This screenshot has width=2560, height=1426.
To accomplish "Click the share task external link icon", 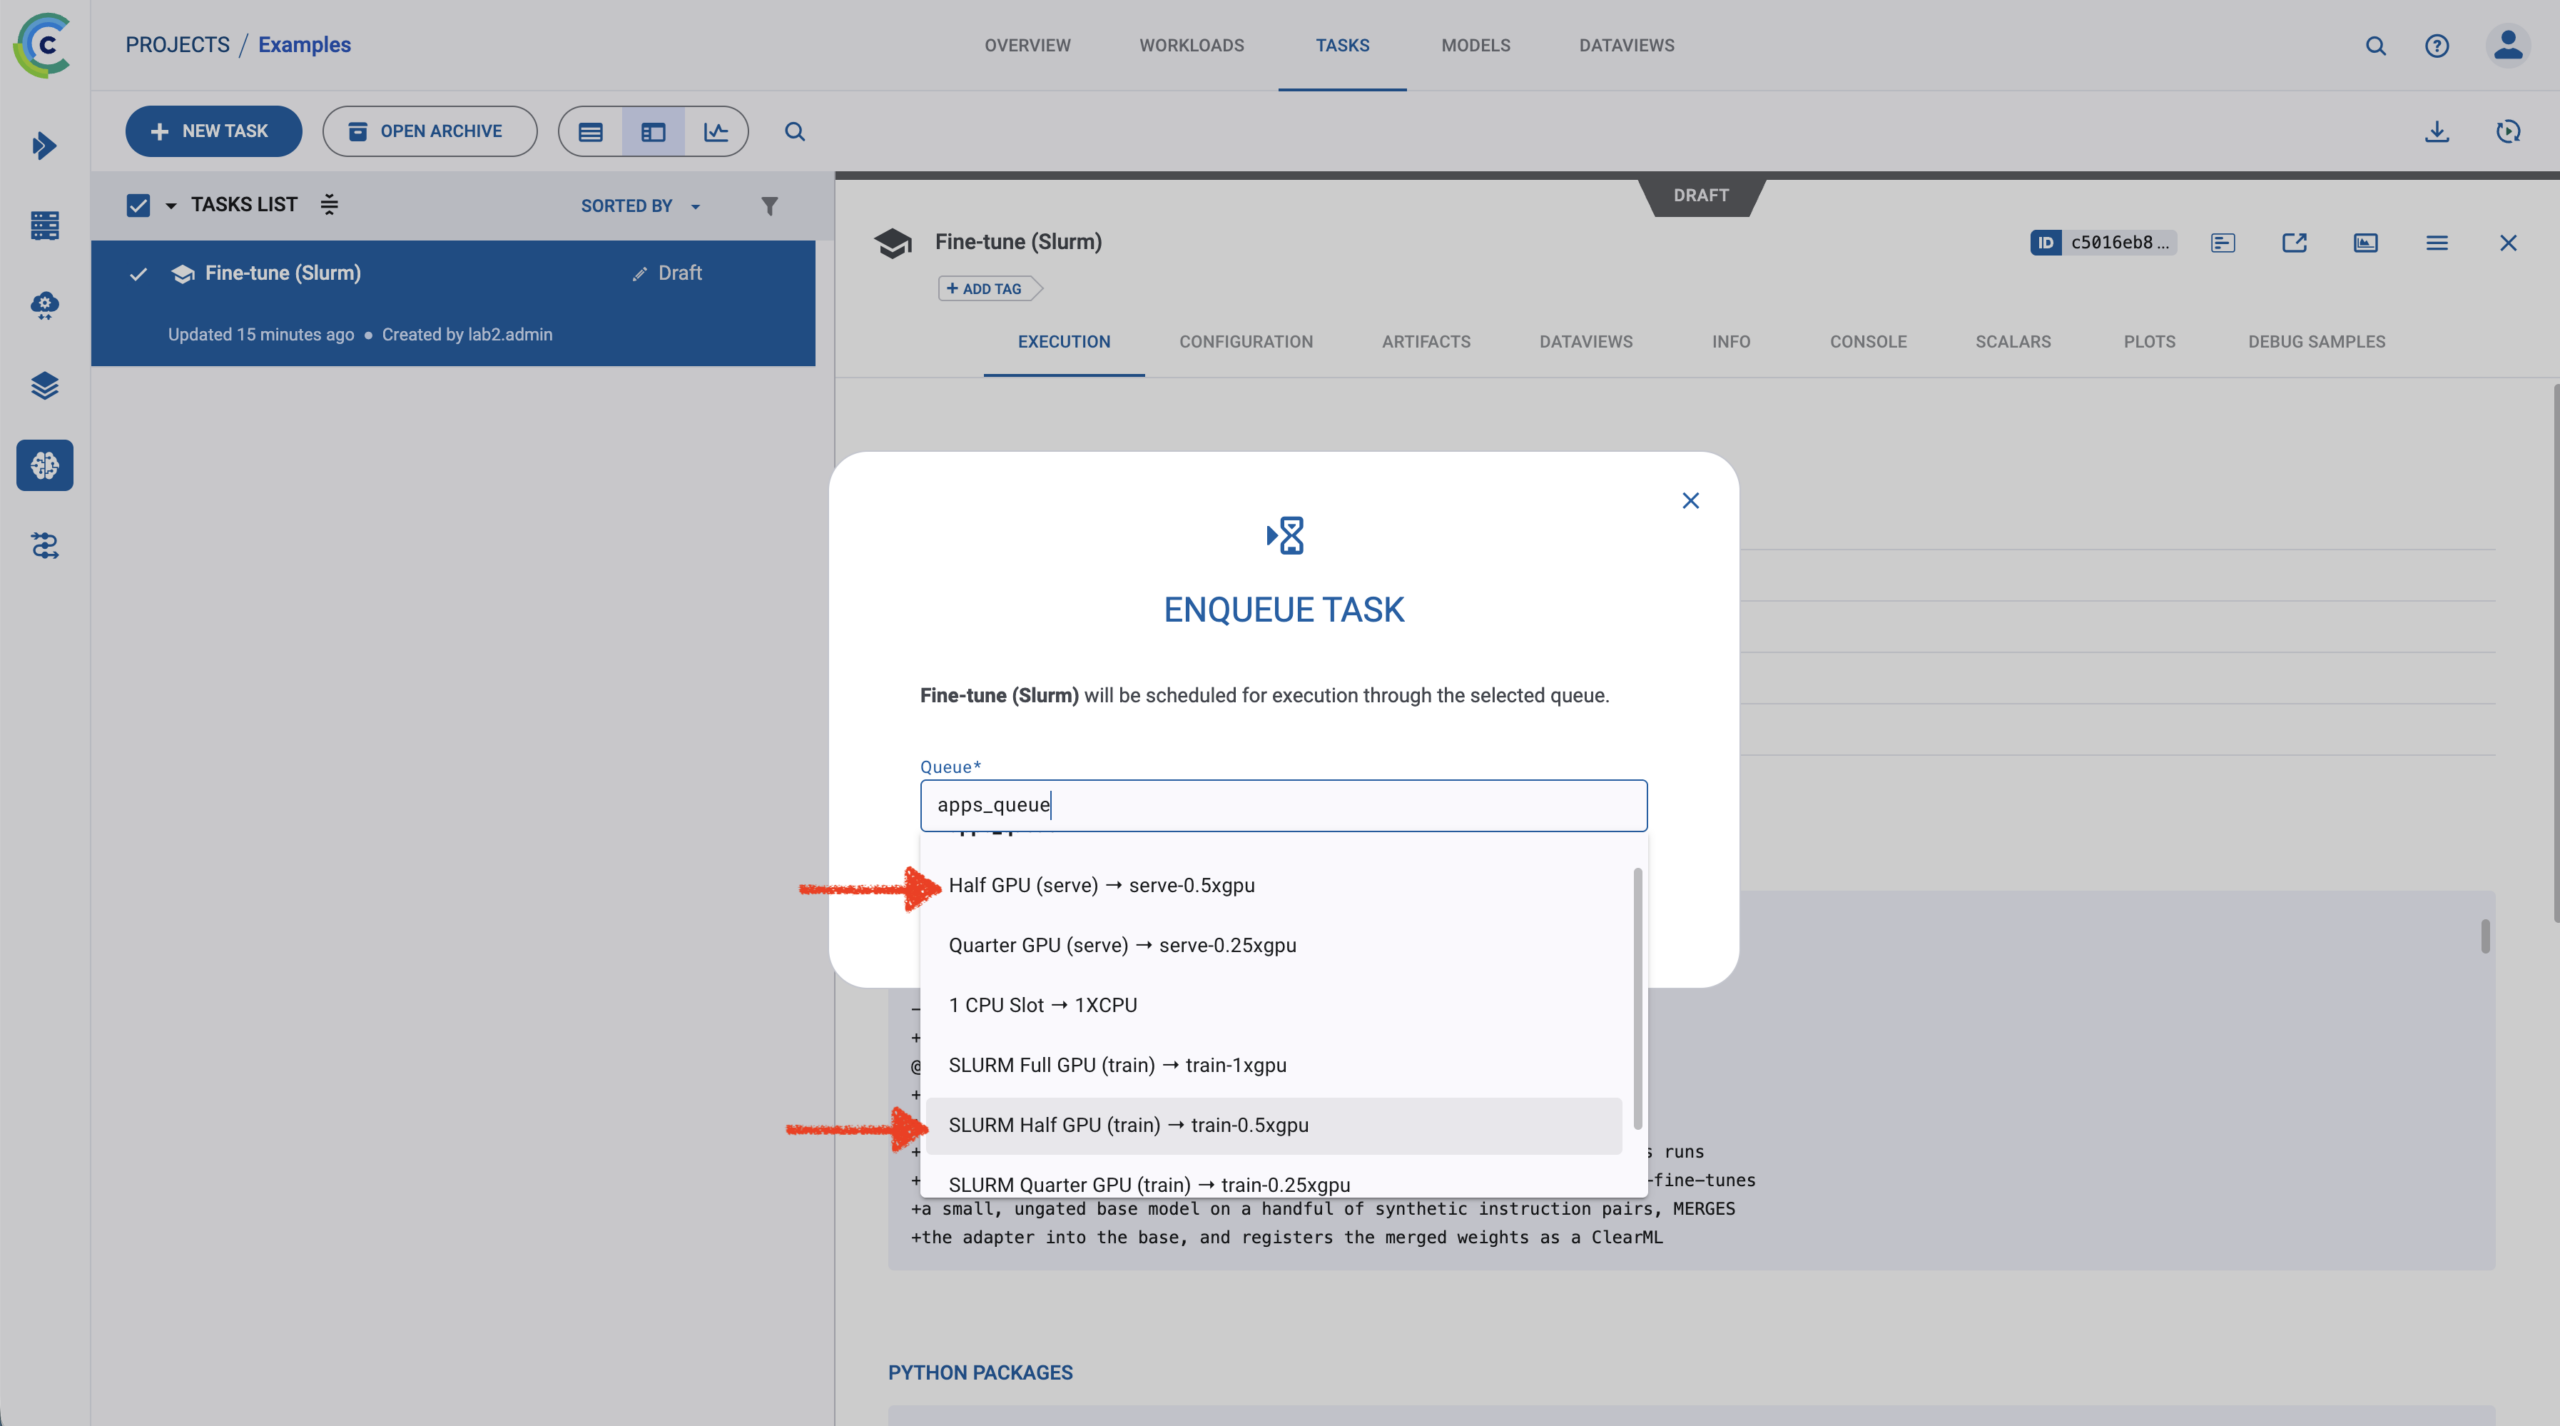I will click(x=2295, y=243).
